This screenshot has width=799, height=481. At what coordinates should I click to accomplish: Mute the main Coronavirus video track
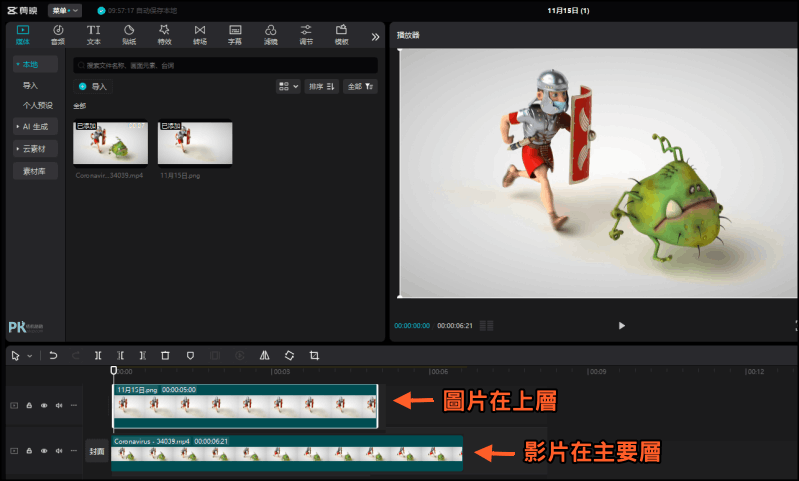(59, 451)
